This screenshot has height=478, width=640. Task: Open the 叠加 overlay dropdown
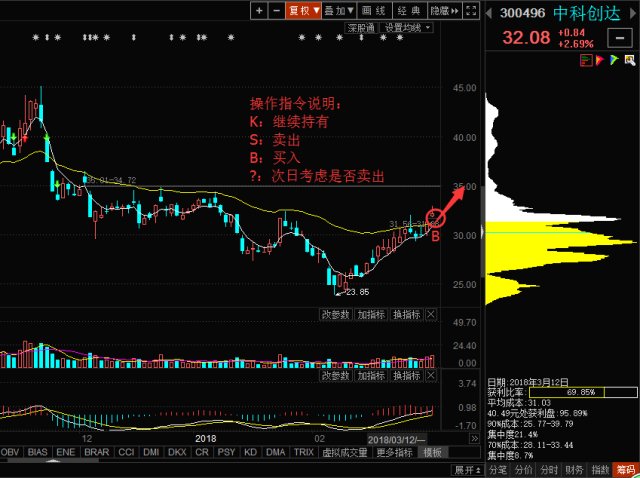[339, 10]
